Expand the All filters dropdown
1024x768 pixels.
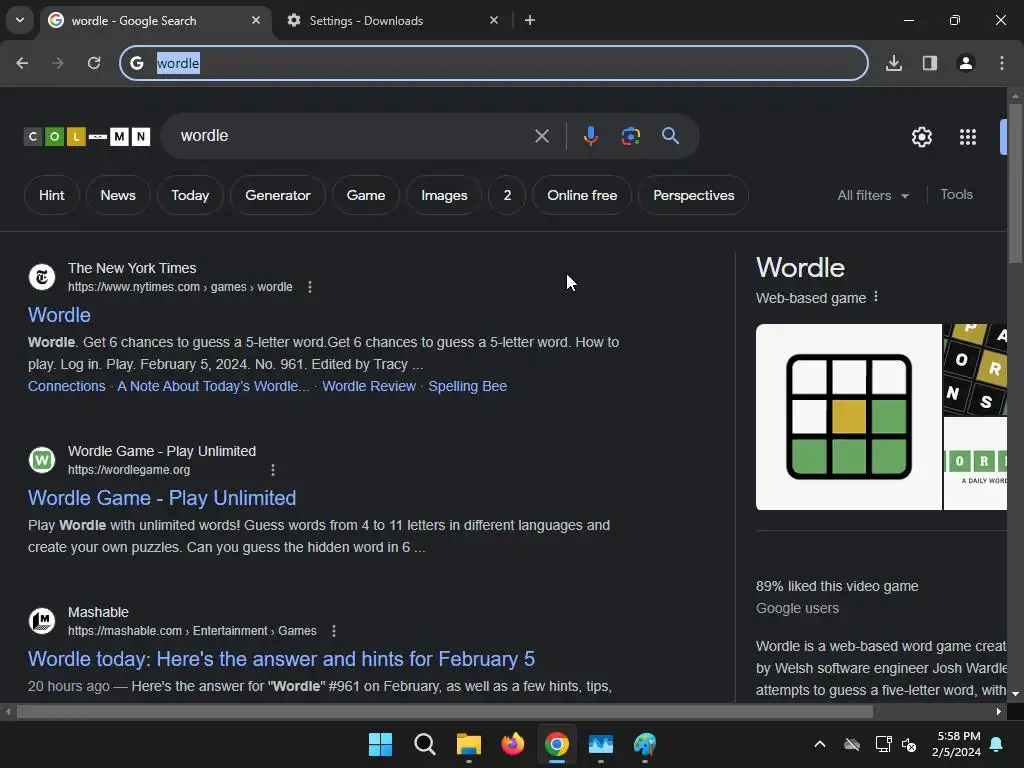click(873, 195)
